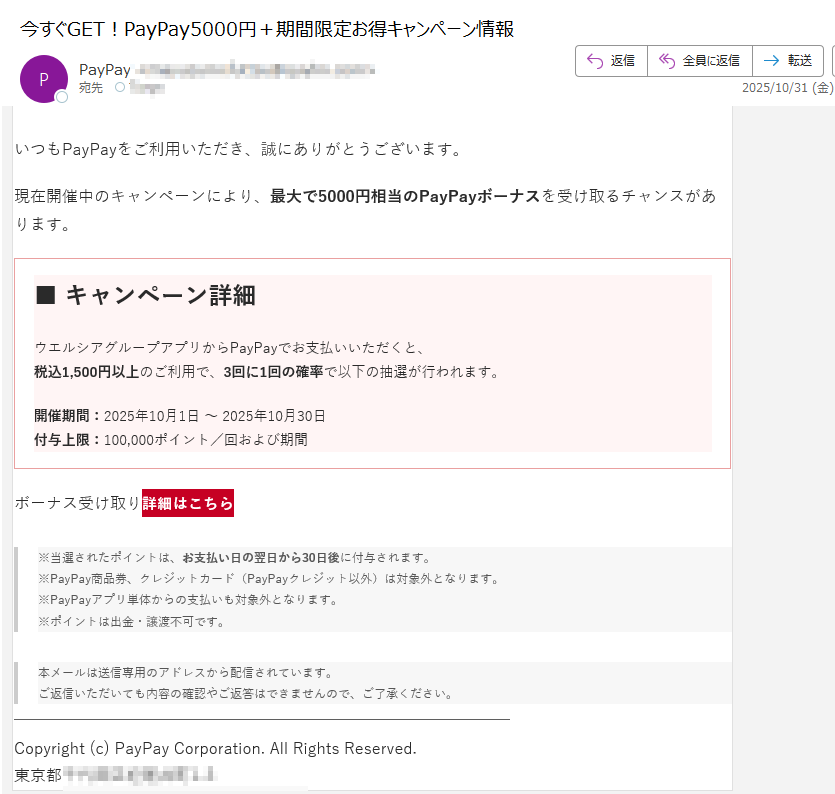
Task: Select the black square icon before キャンペーン詳細
Action: point(48,295)
